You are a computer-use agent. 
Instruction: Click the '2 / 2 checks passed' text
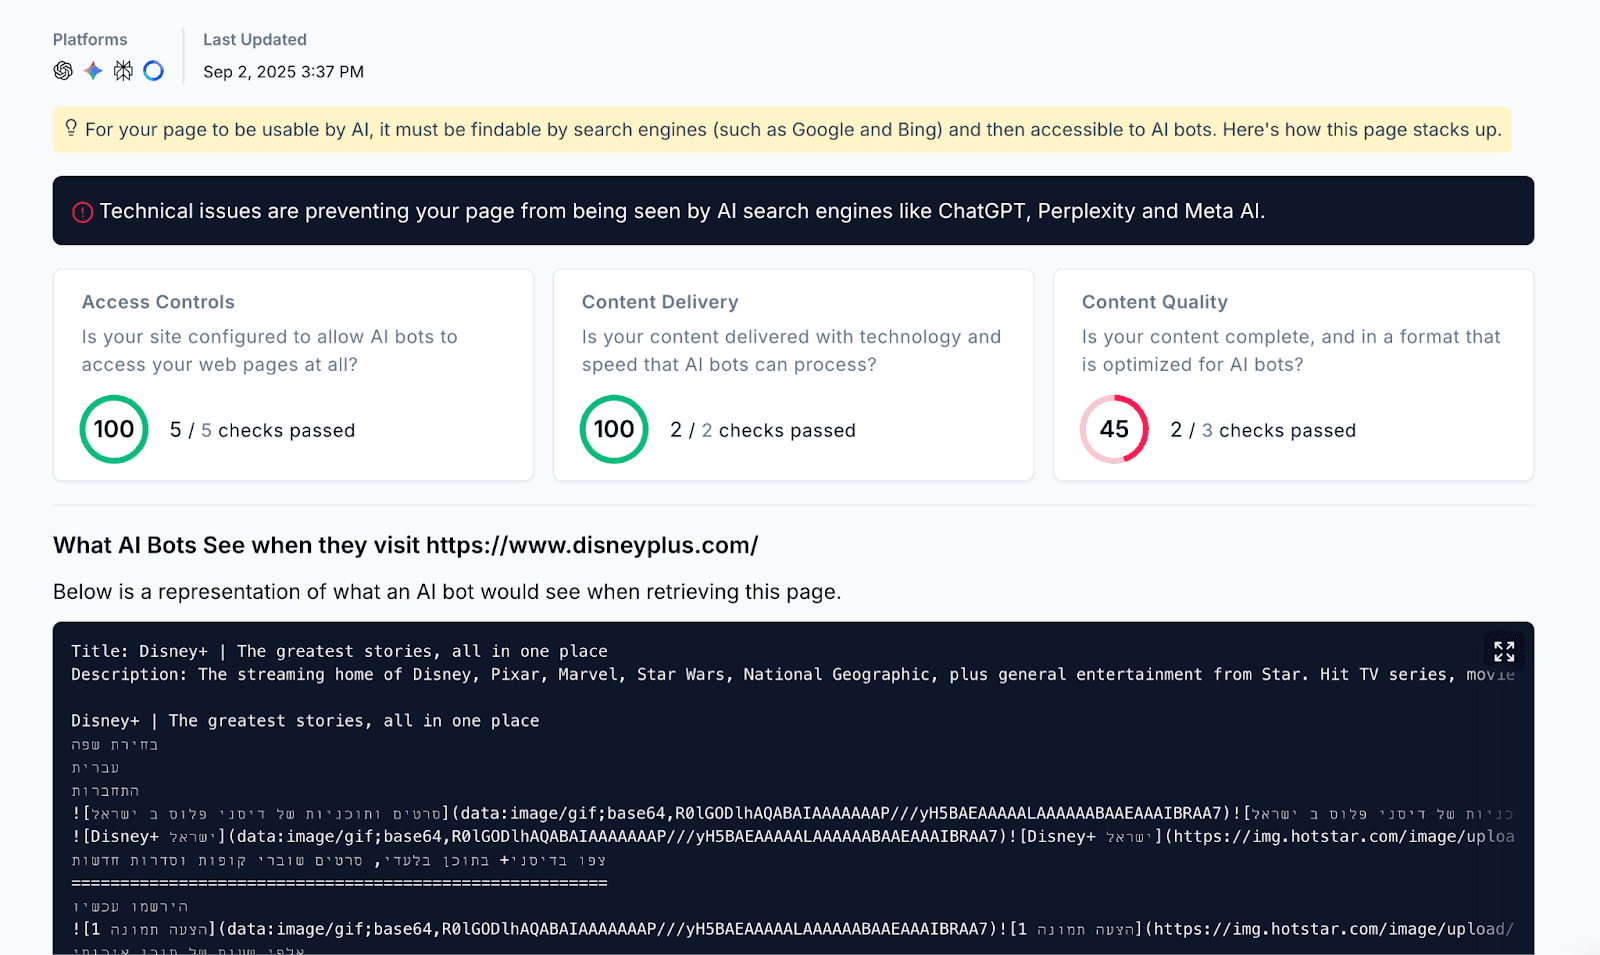(762, 431)
